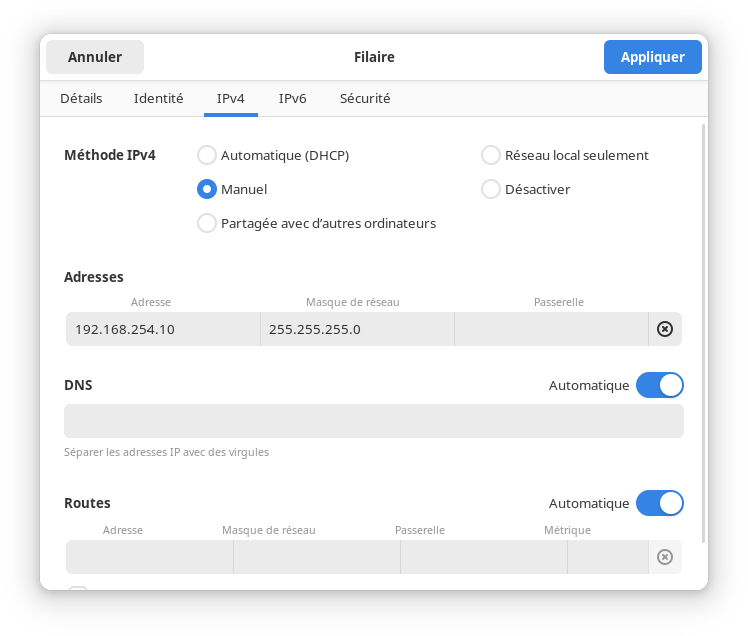Click the Routes Adresse field
Image resolution: width=748 pixels, height=636 pixels.
[x=150, y=557]
